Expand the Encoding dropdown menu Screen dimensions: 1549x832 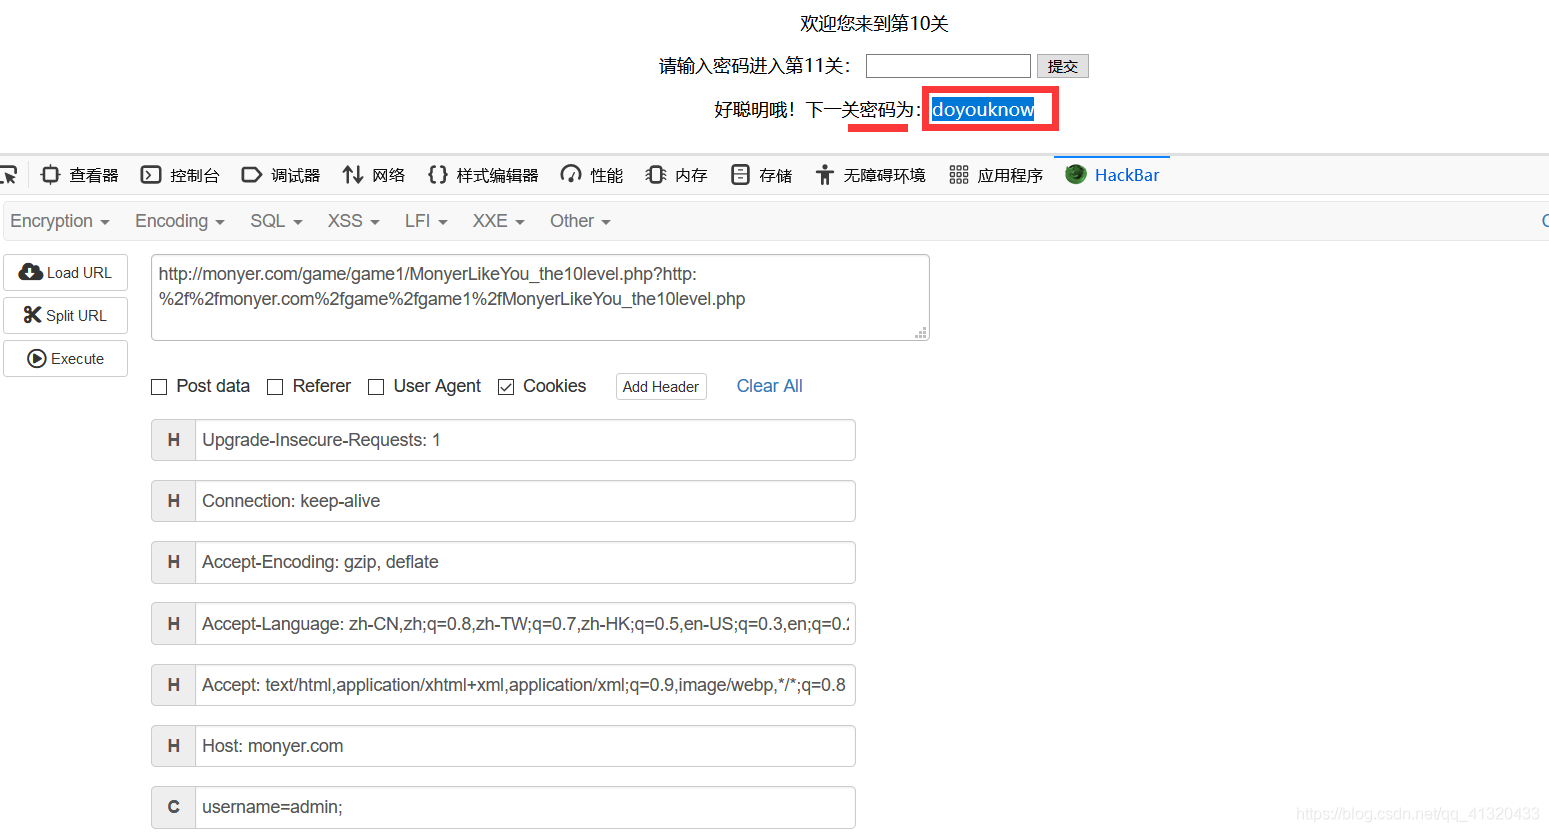180,221
